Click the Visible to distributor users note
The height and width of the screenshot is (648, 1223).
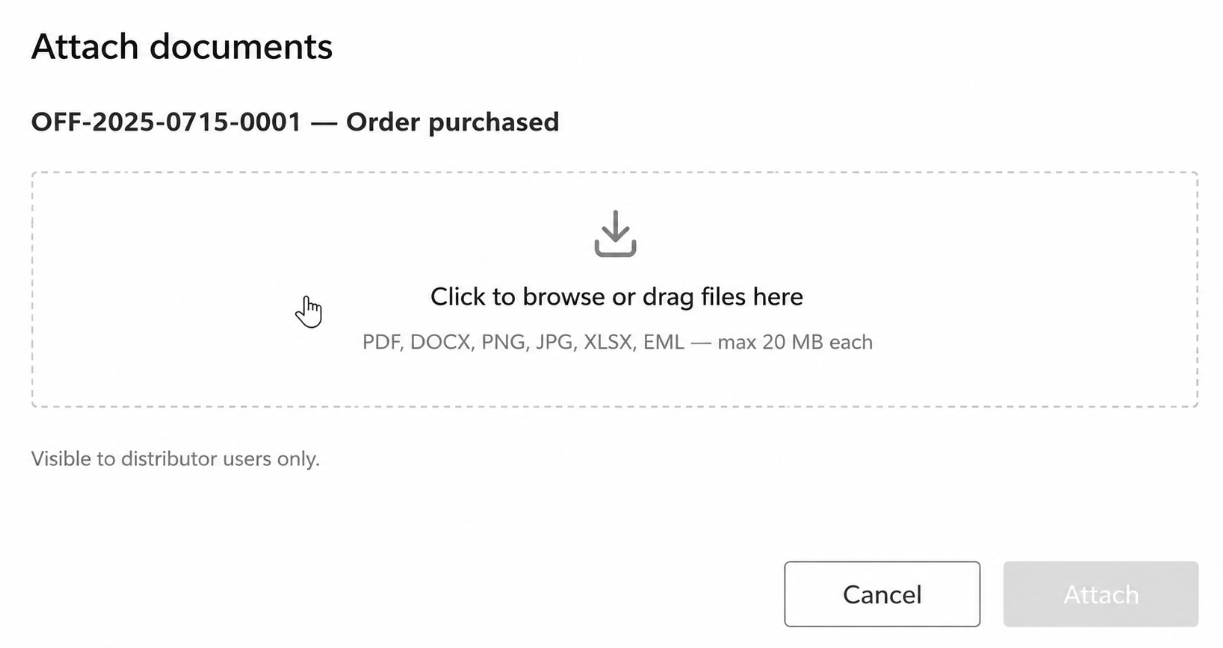coord(175,459)
